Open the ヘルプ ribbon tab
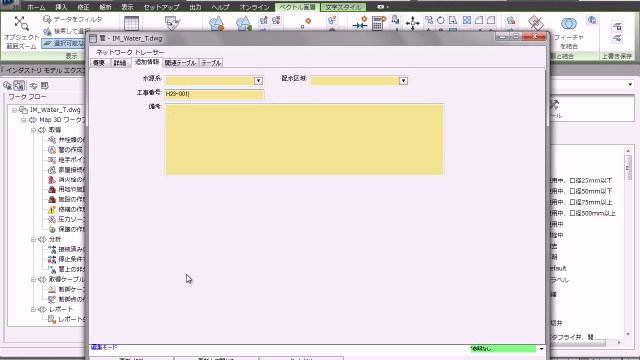Screen dimensions: 640x360 [x=220, y=7]
